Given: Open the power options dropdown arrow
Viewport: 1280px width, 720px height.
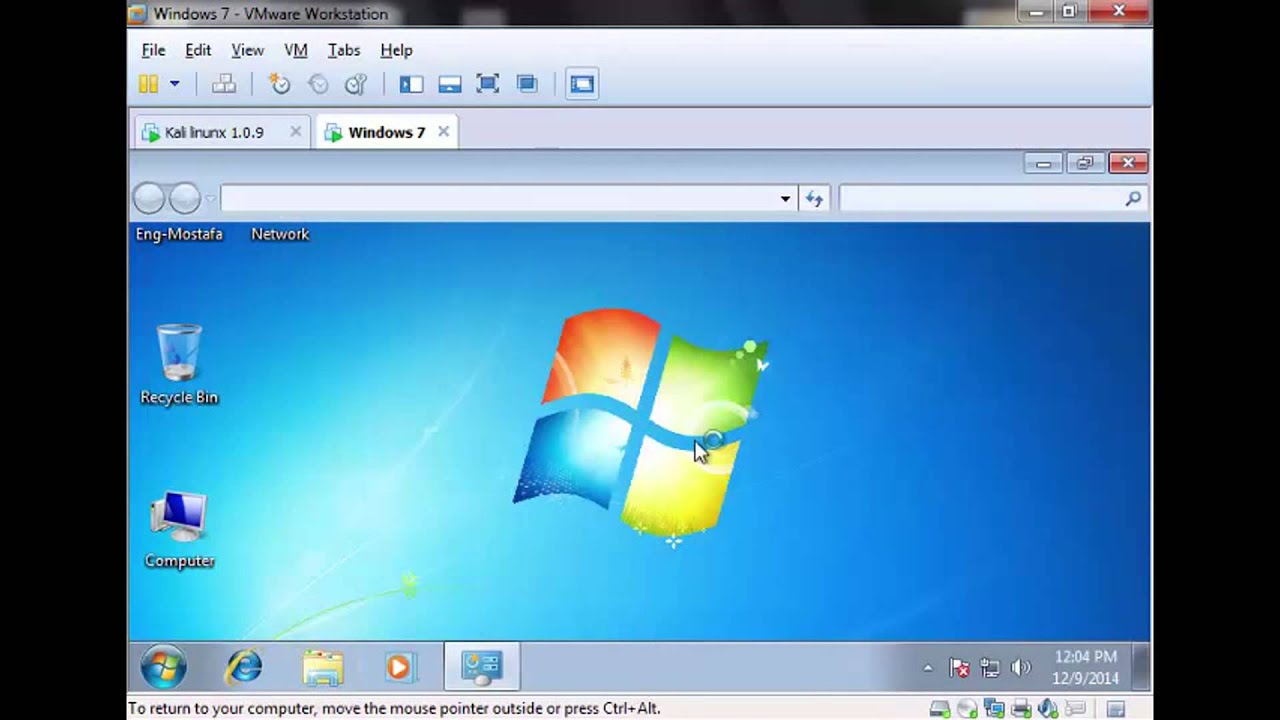Looking at the screenshot, I should [174, 84].
